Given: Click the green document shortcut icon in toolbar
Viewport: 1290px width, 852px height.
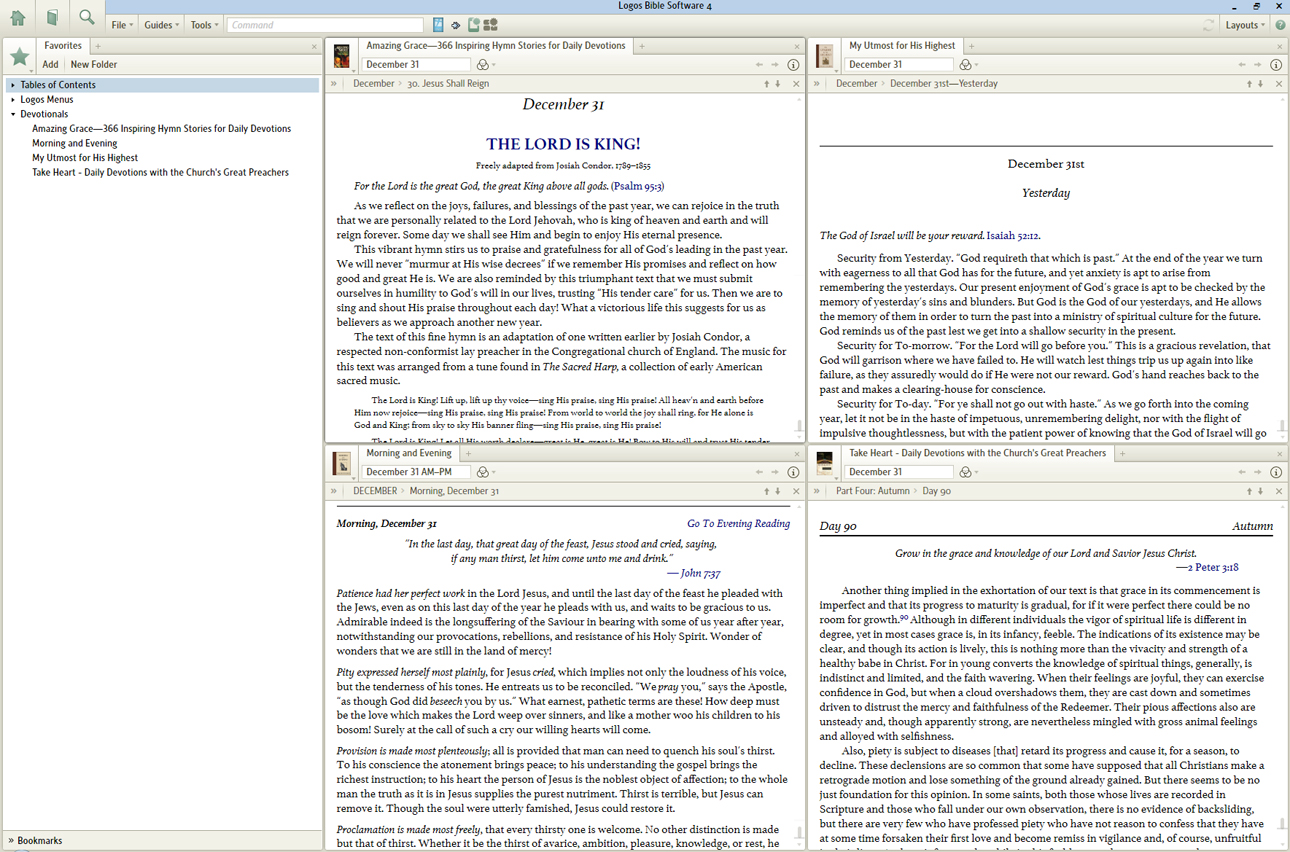Looking at the screenshot, I should pyautogui.click(x=474, y=25).
